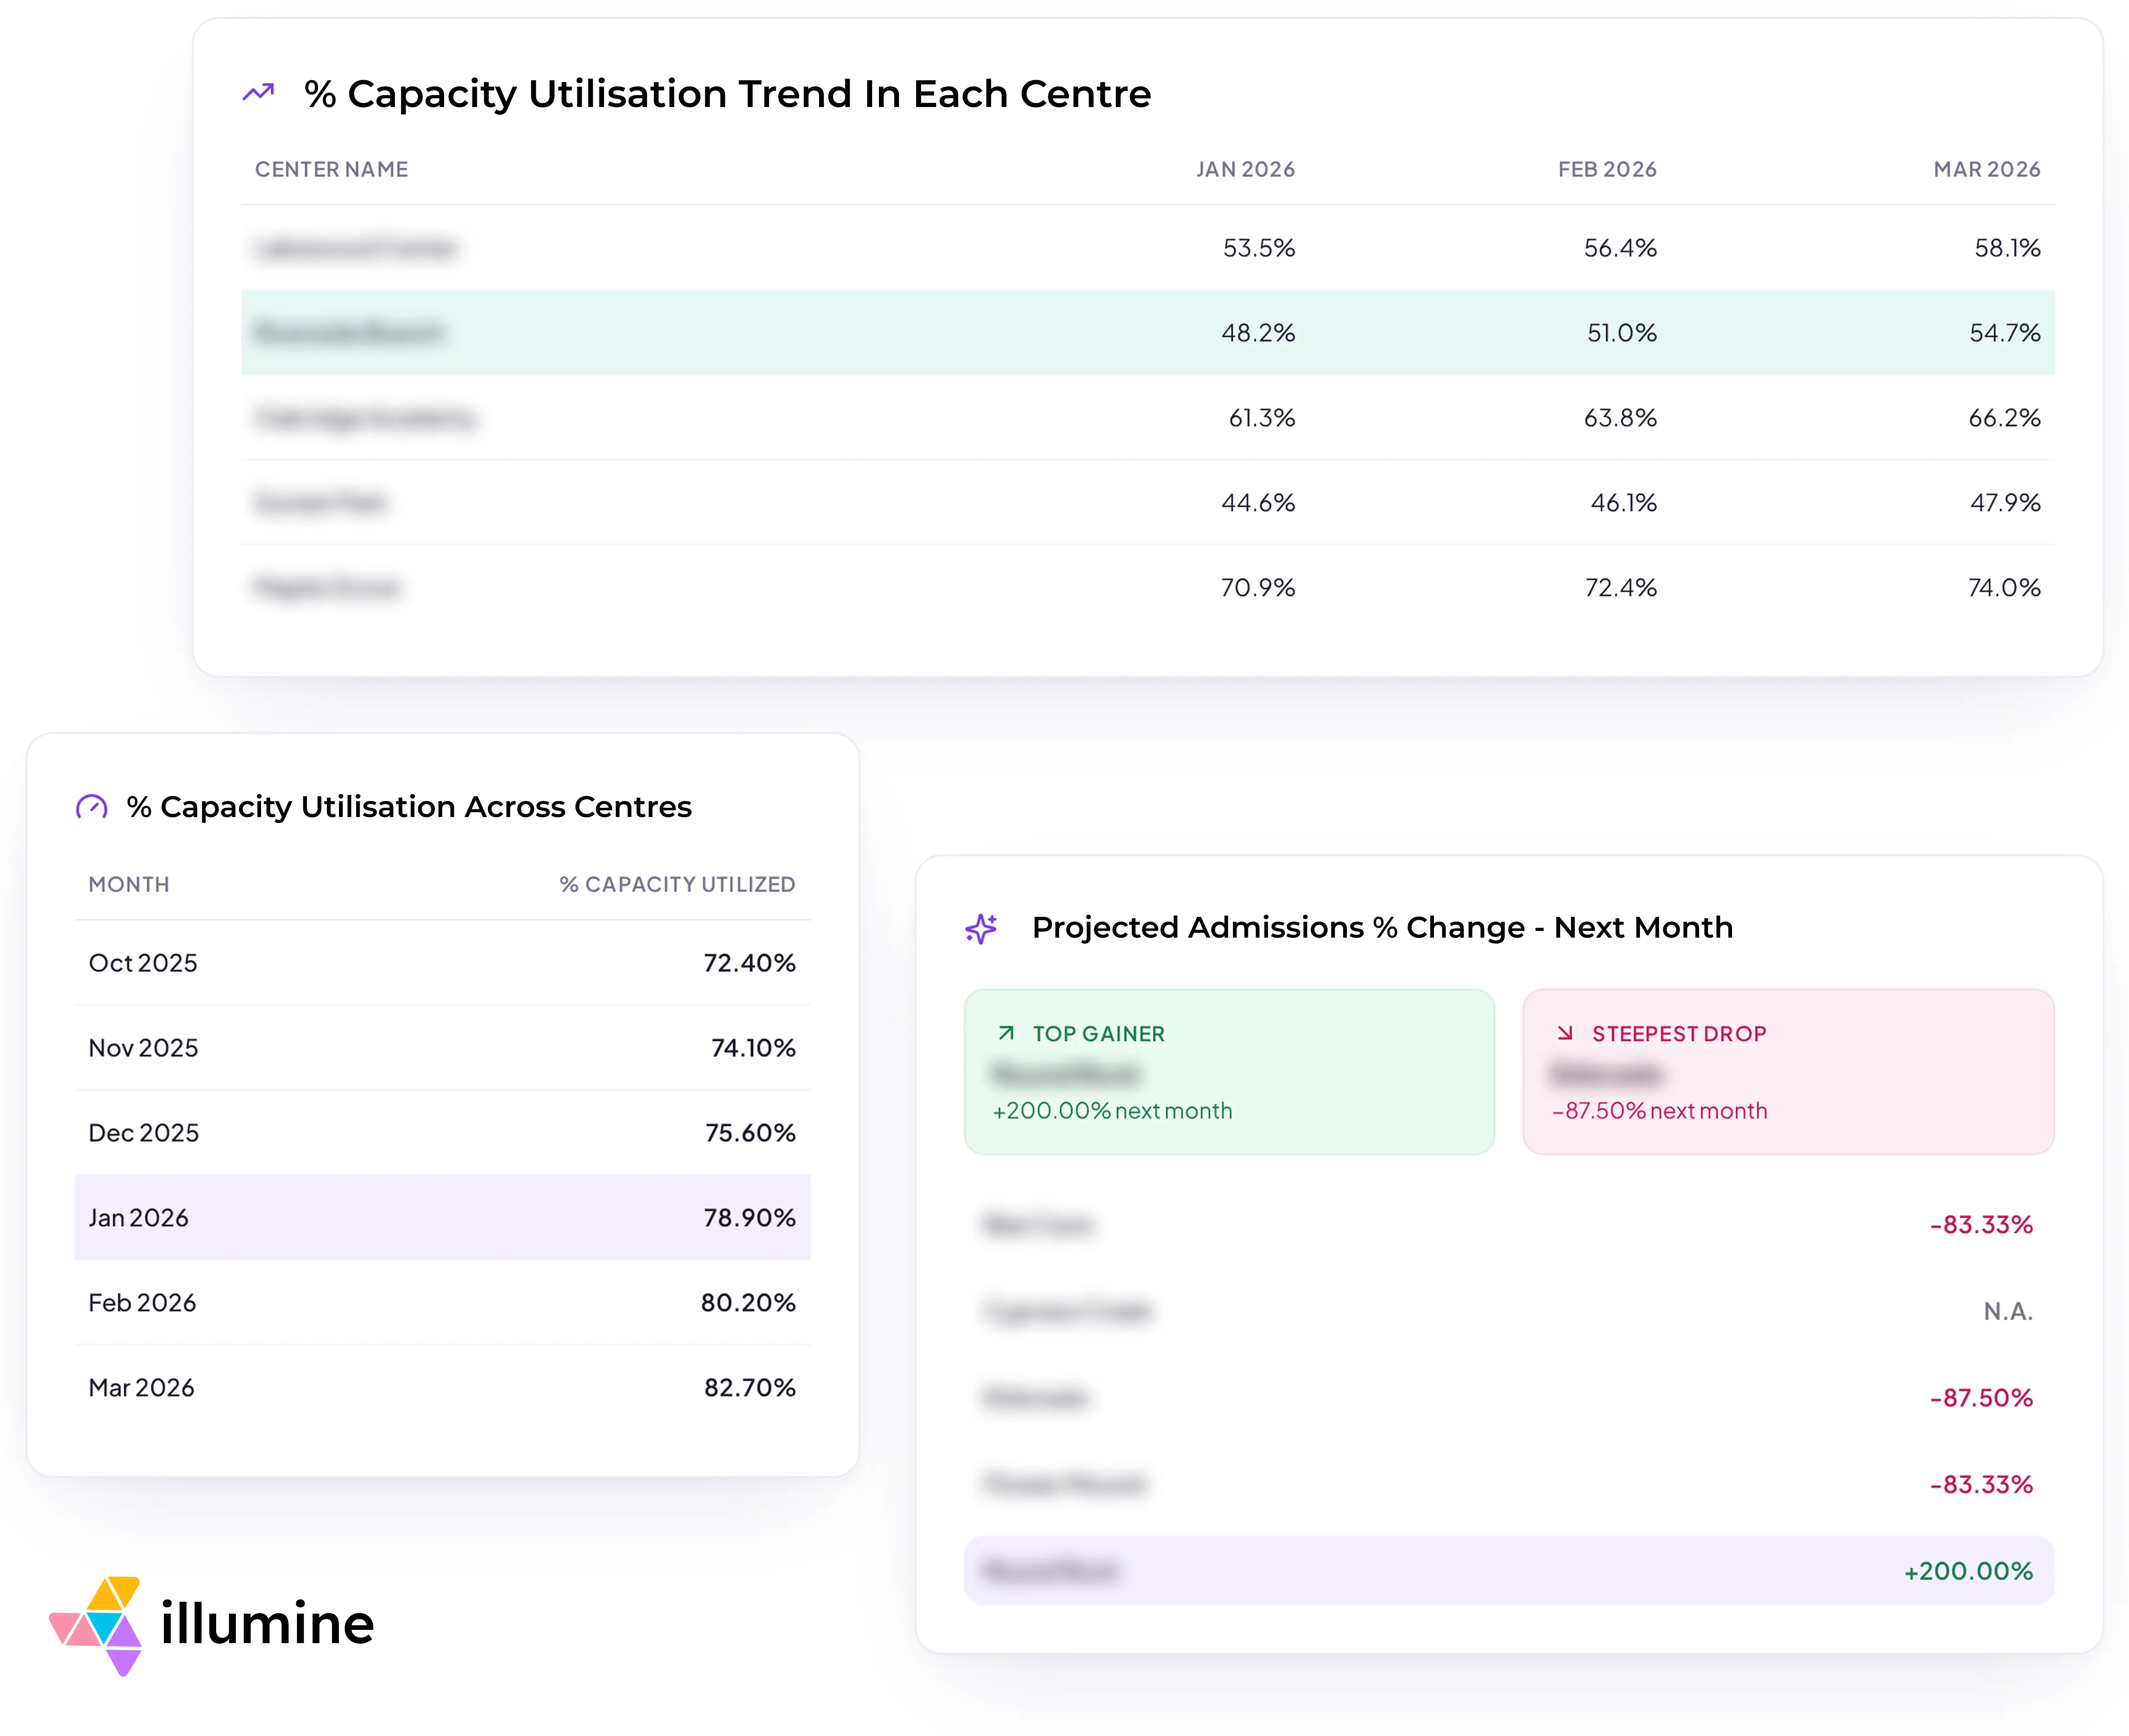Click the CENTER NAME column header

(332, 169)
